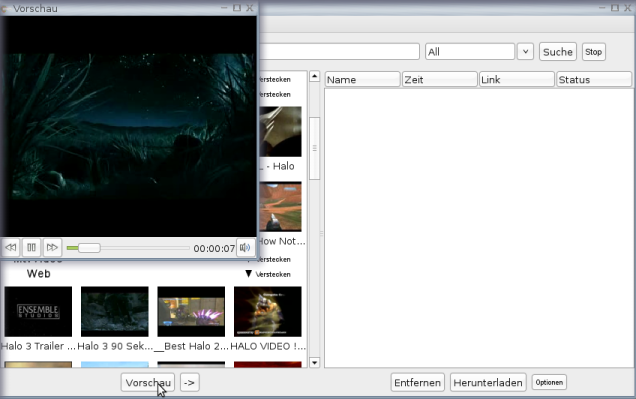Screen dimensions: 636x399
Task: Click the preview seek slider handle
Action: coord(89,248)
